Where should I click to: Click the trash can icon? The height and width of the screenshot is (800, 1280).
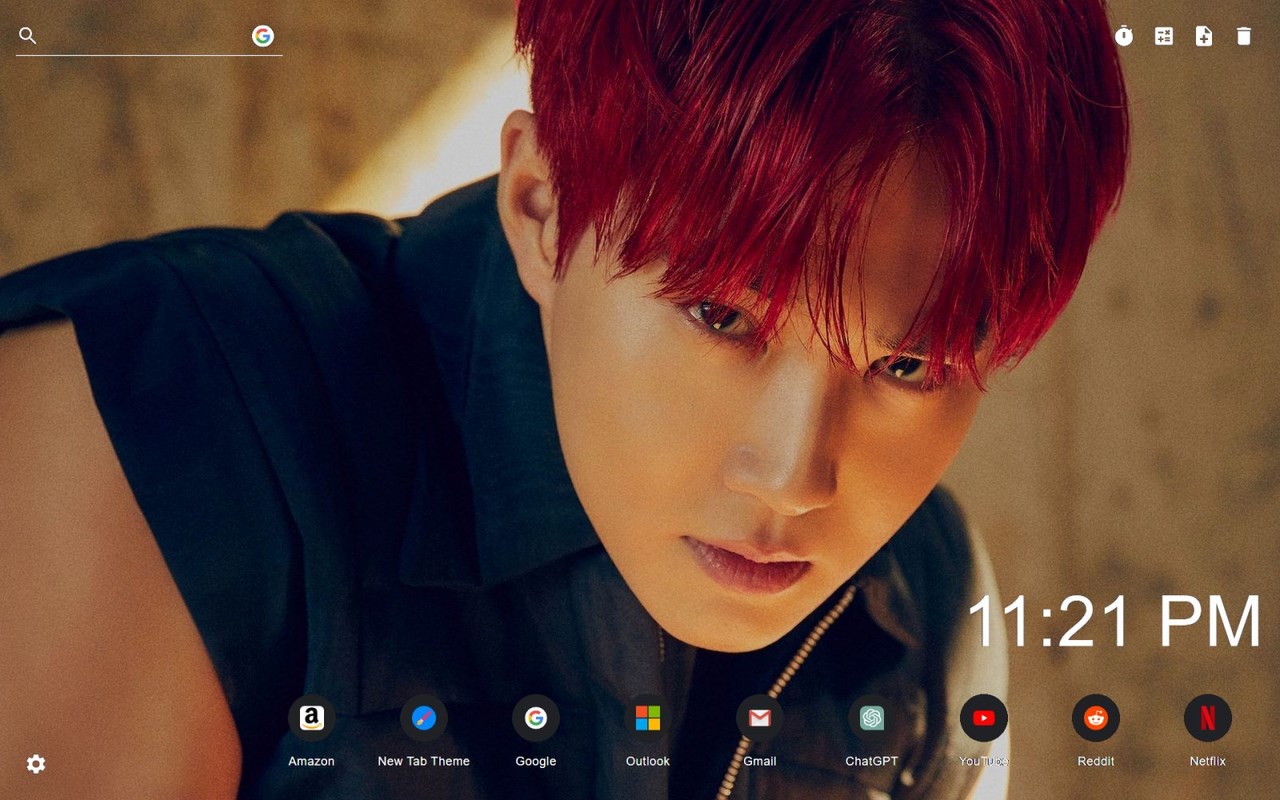(1244, 36)
